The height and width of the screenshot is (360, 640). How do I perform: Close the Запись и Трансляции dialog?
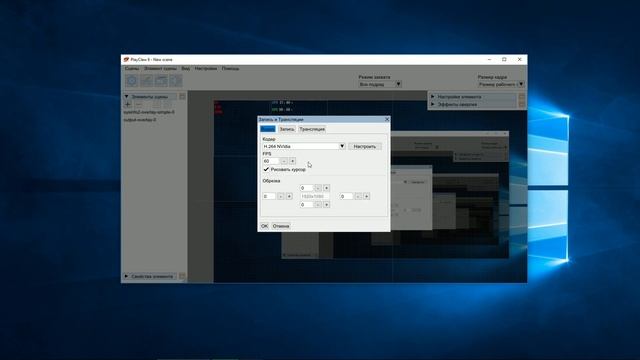point(387,119)
